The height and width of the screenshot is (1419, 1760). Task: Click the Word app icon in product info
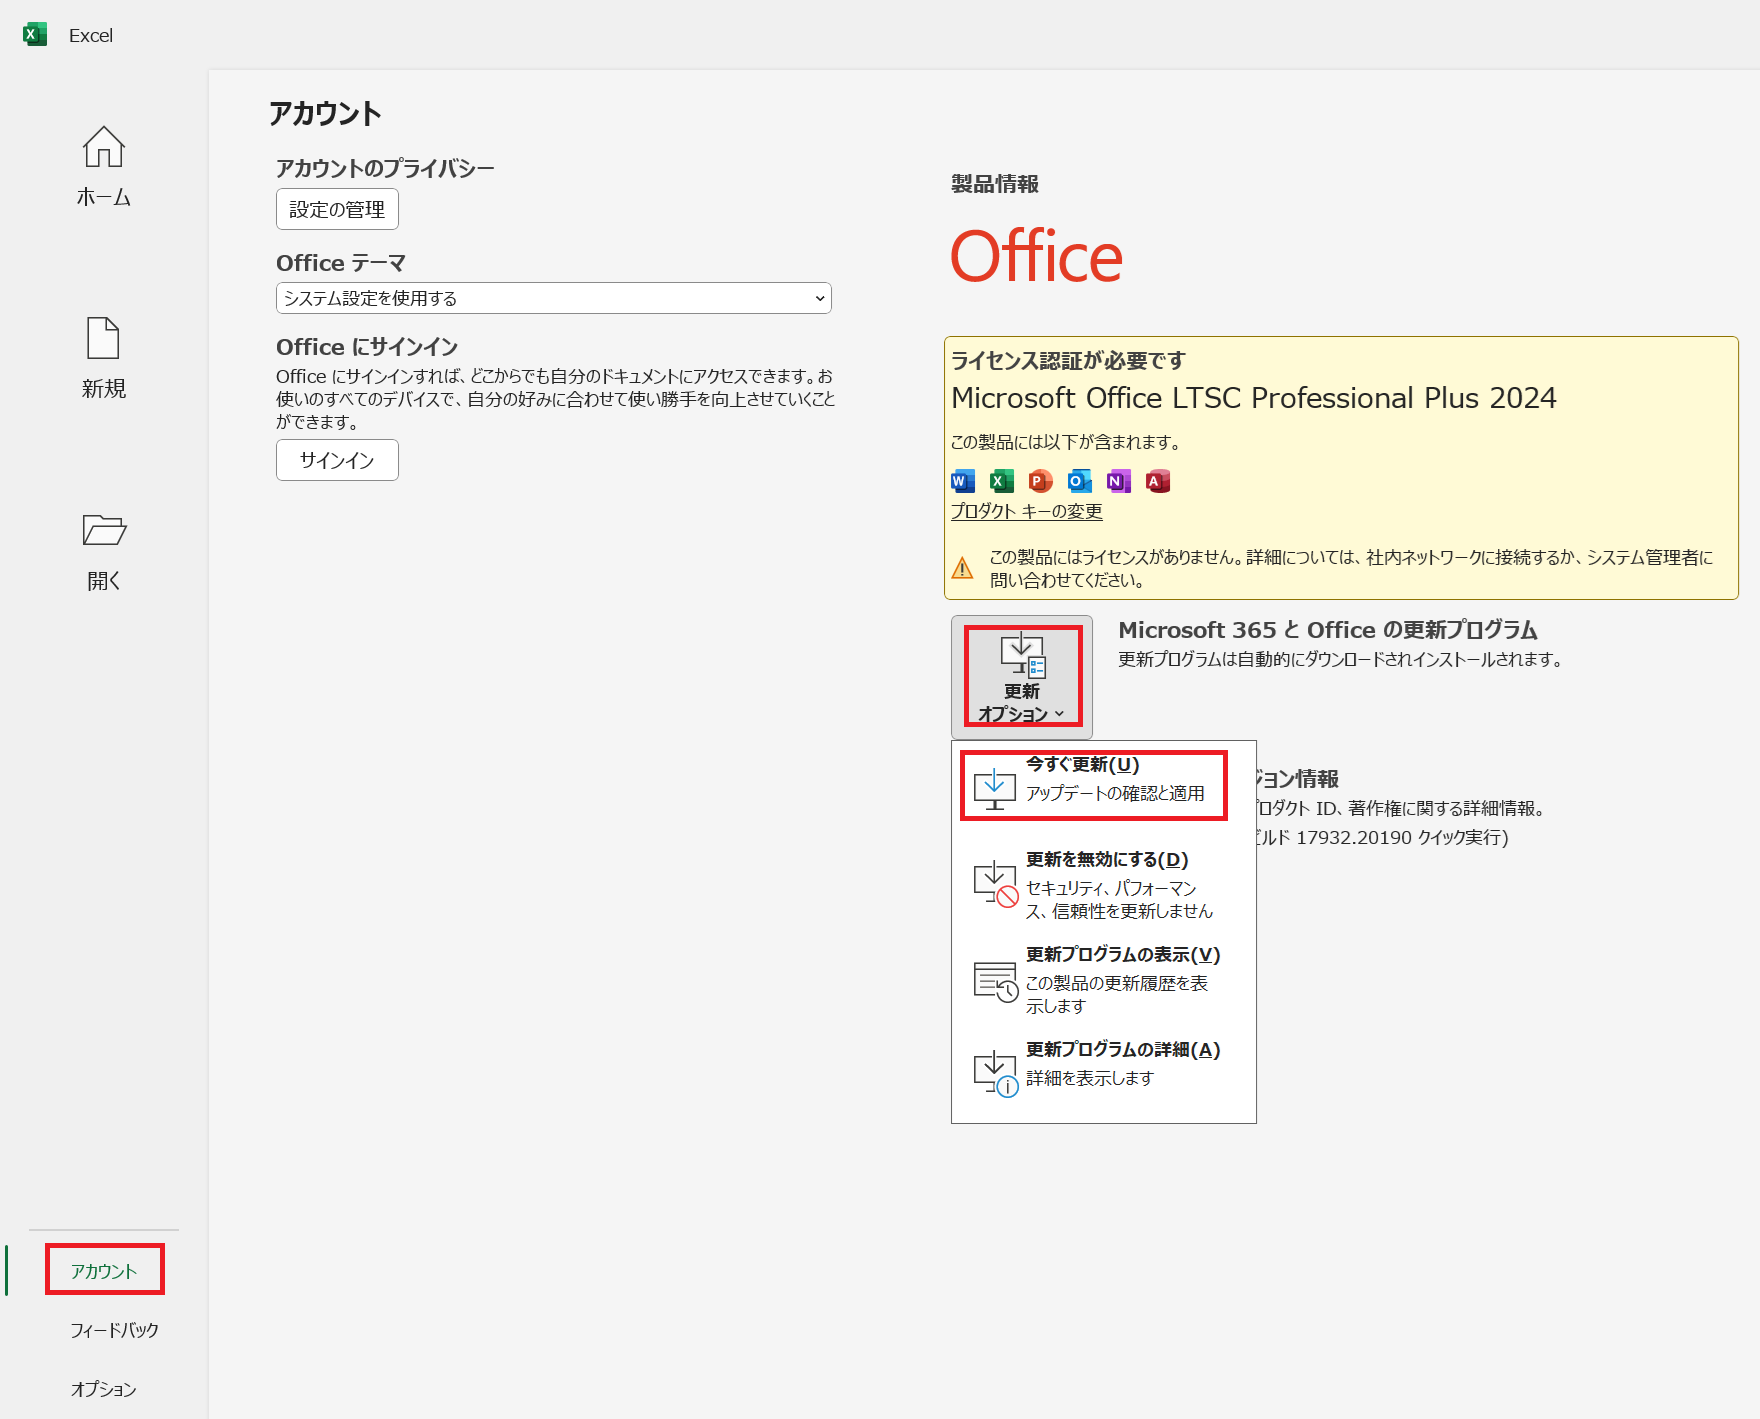click(963, 481)
